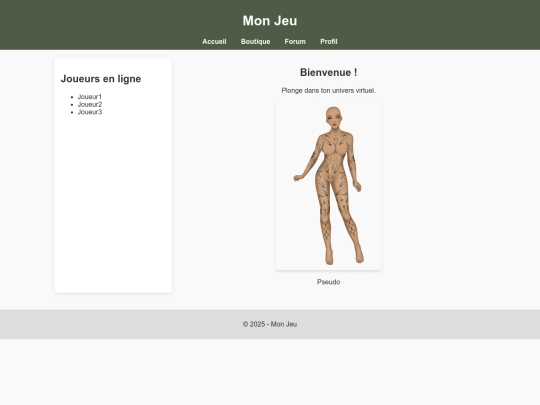Click the bullet point beside Joueur3
The image size is (540, 405).
(x=72, y=112)
